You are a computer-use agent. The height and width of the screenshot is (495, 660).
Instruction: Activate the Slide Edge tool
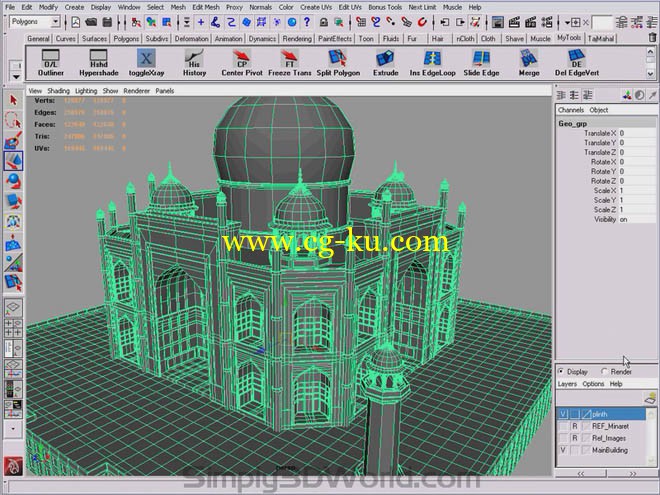pyautogui.click(x=481, y=62)
